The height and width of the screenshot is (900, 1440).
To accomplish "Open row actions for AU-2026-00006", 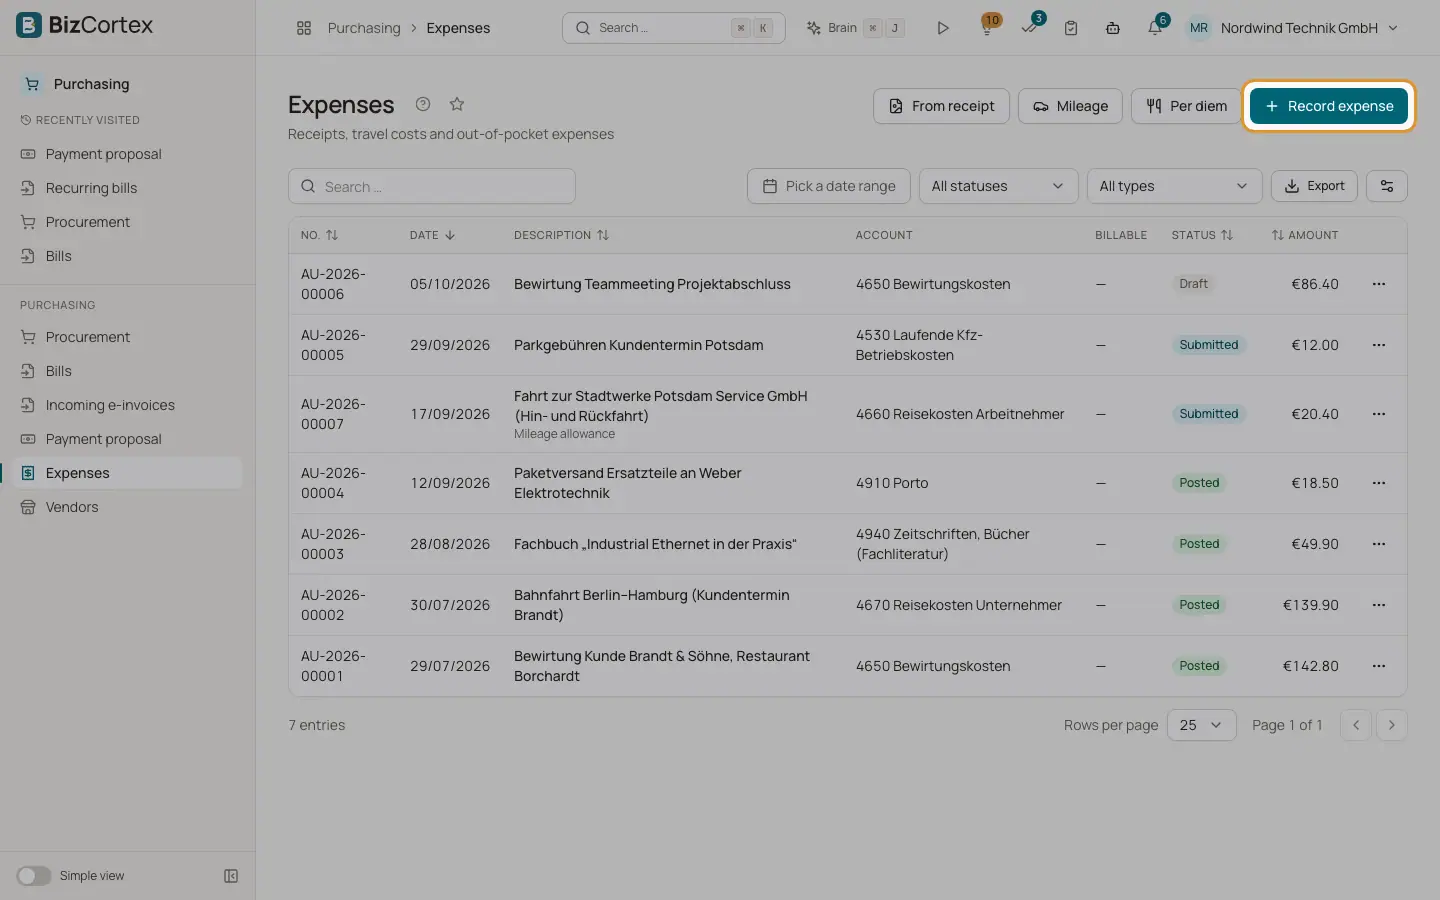I will pos(1379,284).
